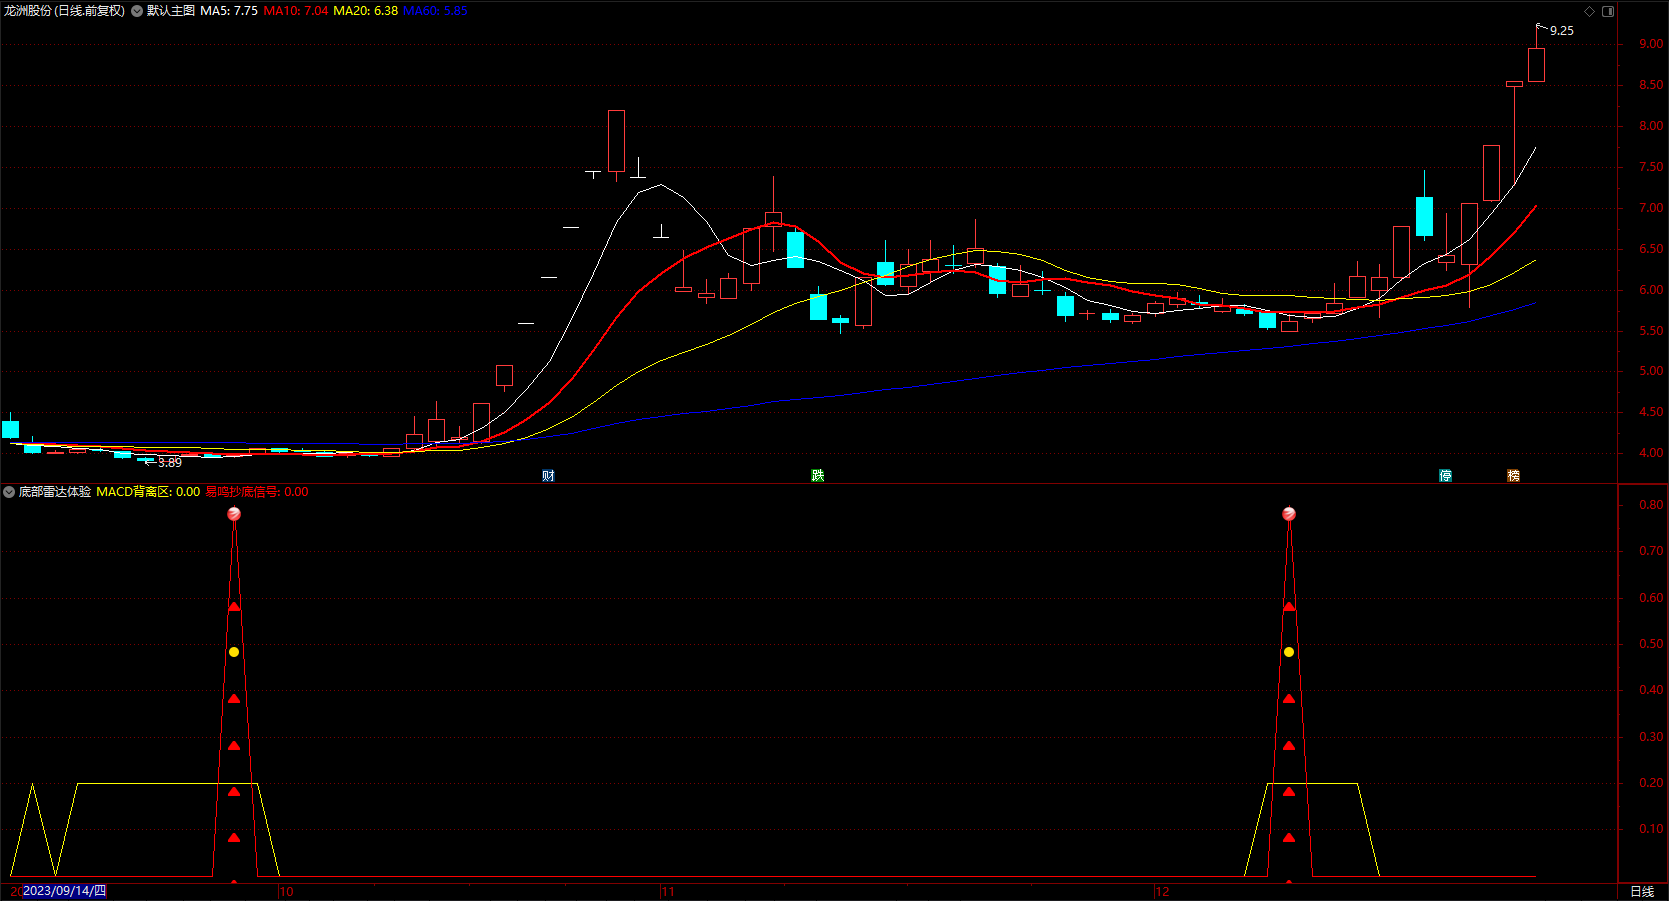Click the diamond icon at chart top-right

(1590, 11)
